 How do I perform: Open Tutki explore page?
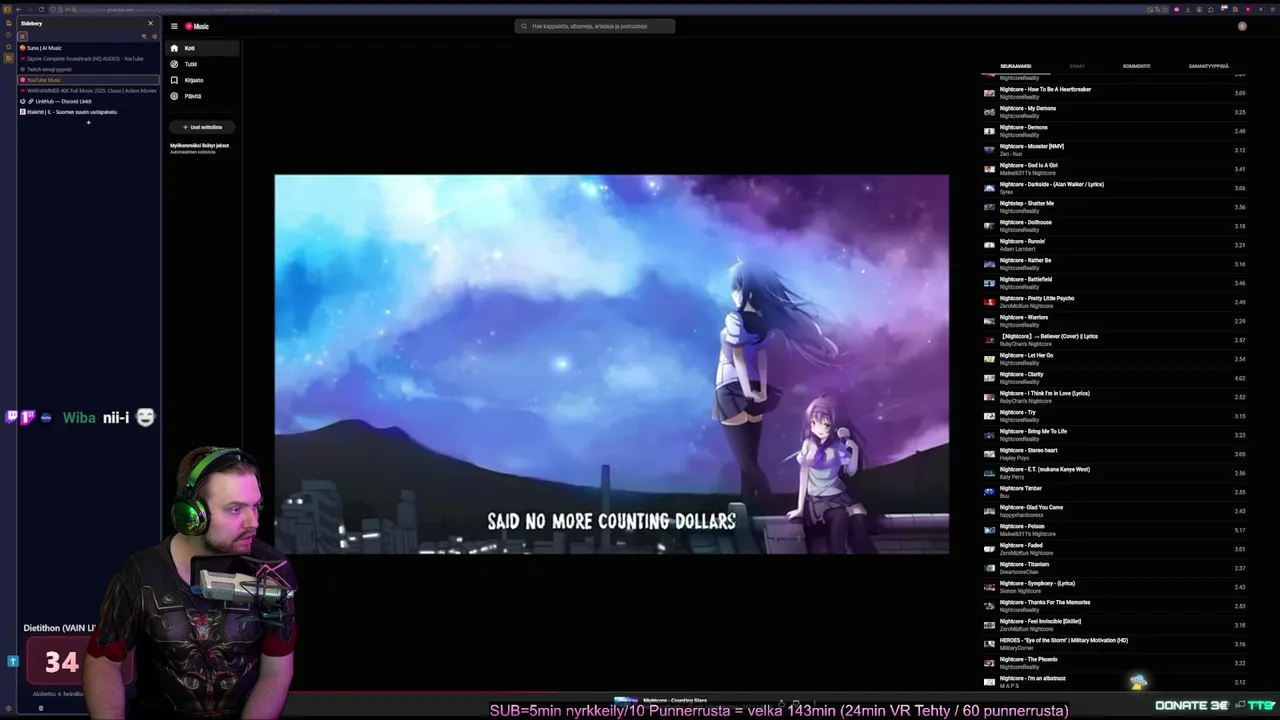203,64
